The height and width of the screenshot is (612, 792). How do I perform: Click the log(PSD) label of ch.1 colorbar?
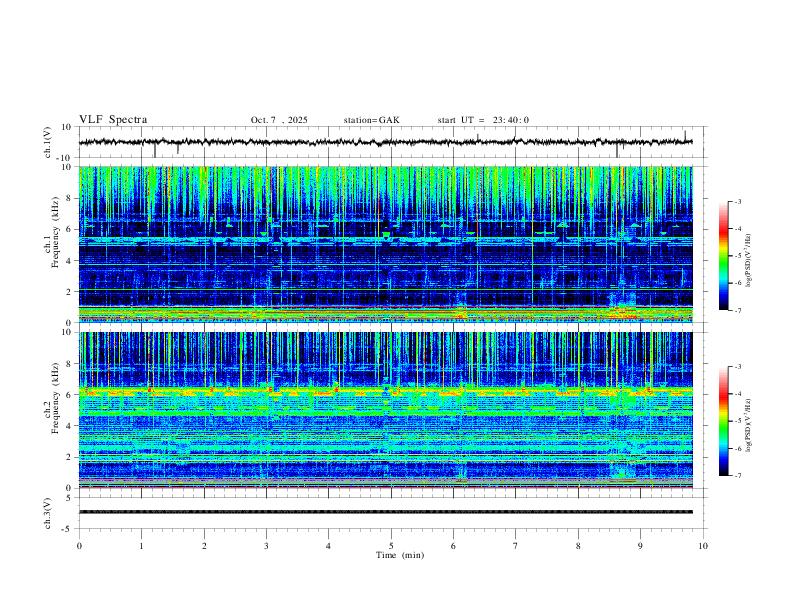point(749,260)
